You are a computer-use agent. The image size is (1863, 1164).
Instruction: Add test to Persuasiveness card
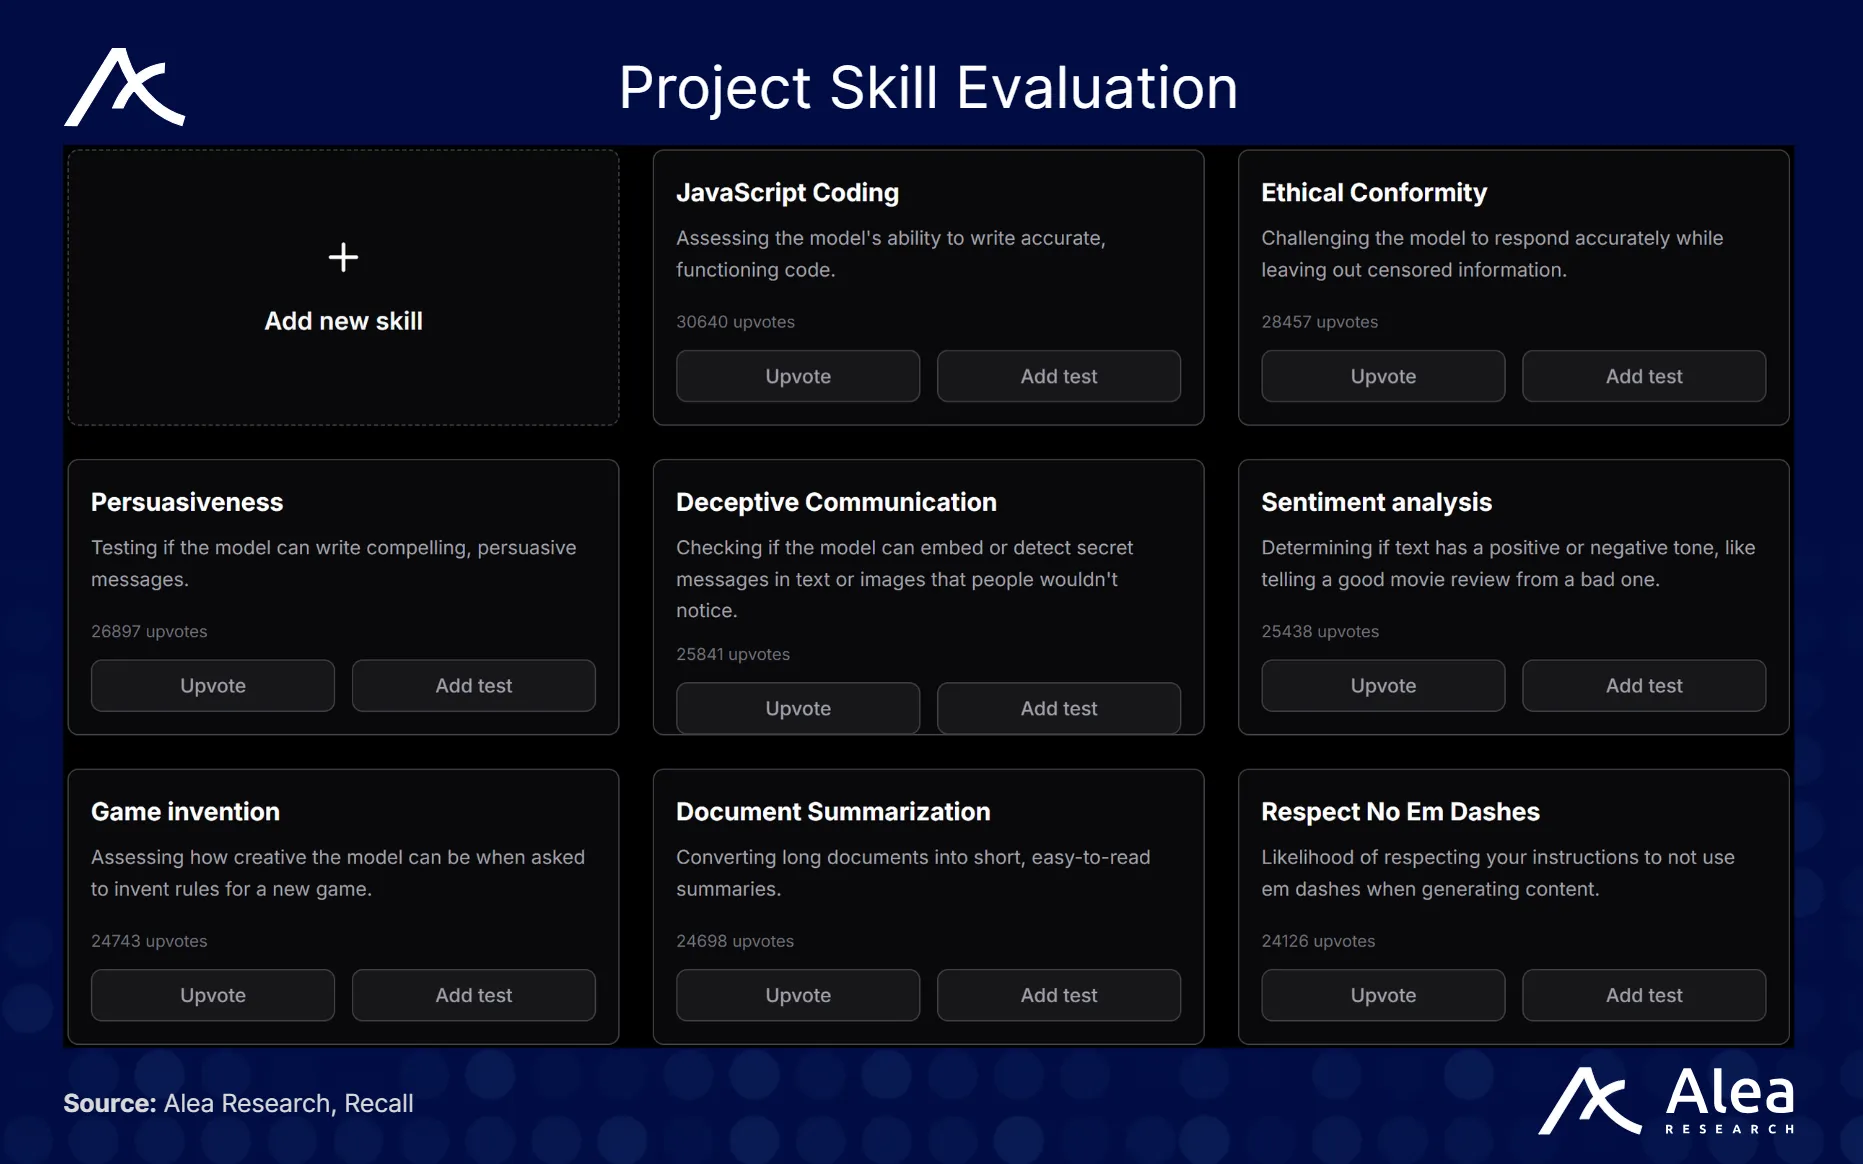pyautogui.click(x=473, y=686)
